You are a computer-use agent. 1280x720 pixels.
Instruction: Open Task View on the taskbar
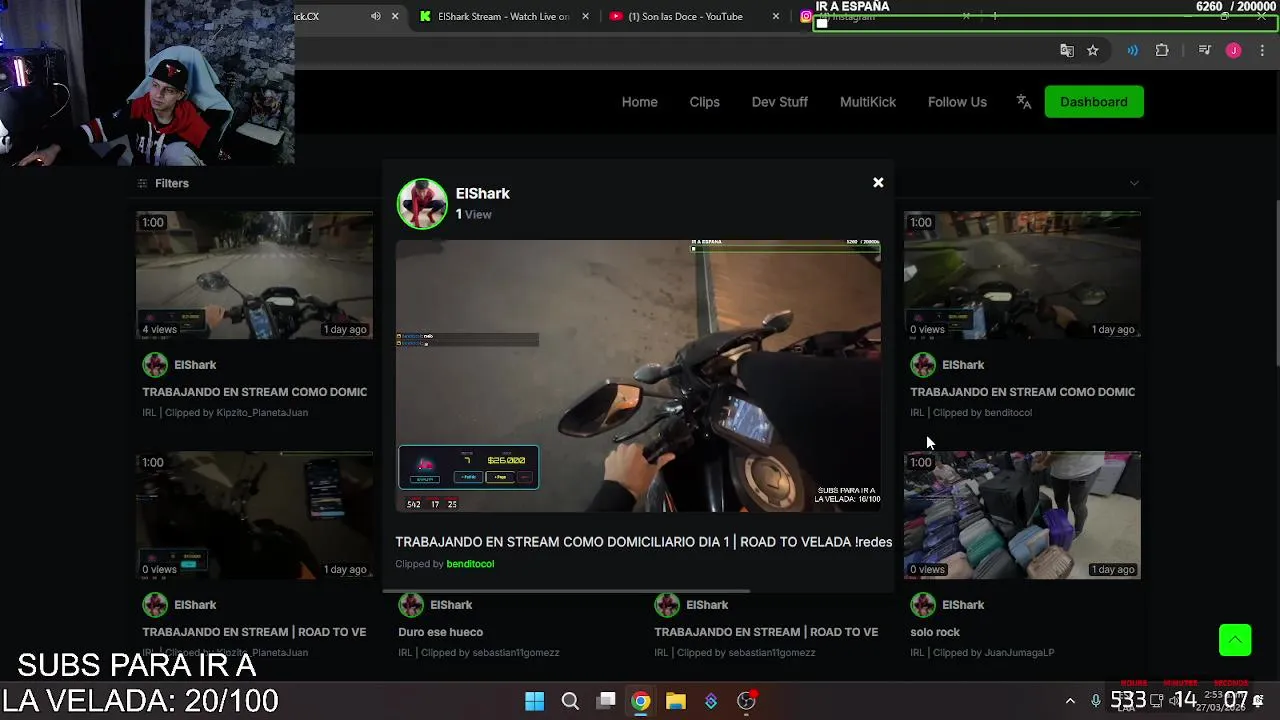click(x=606, y=701)
